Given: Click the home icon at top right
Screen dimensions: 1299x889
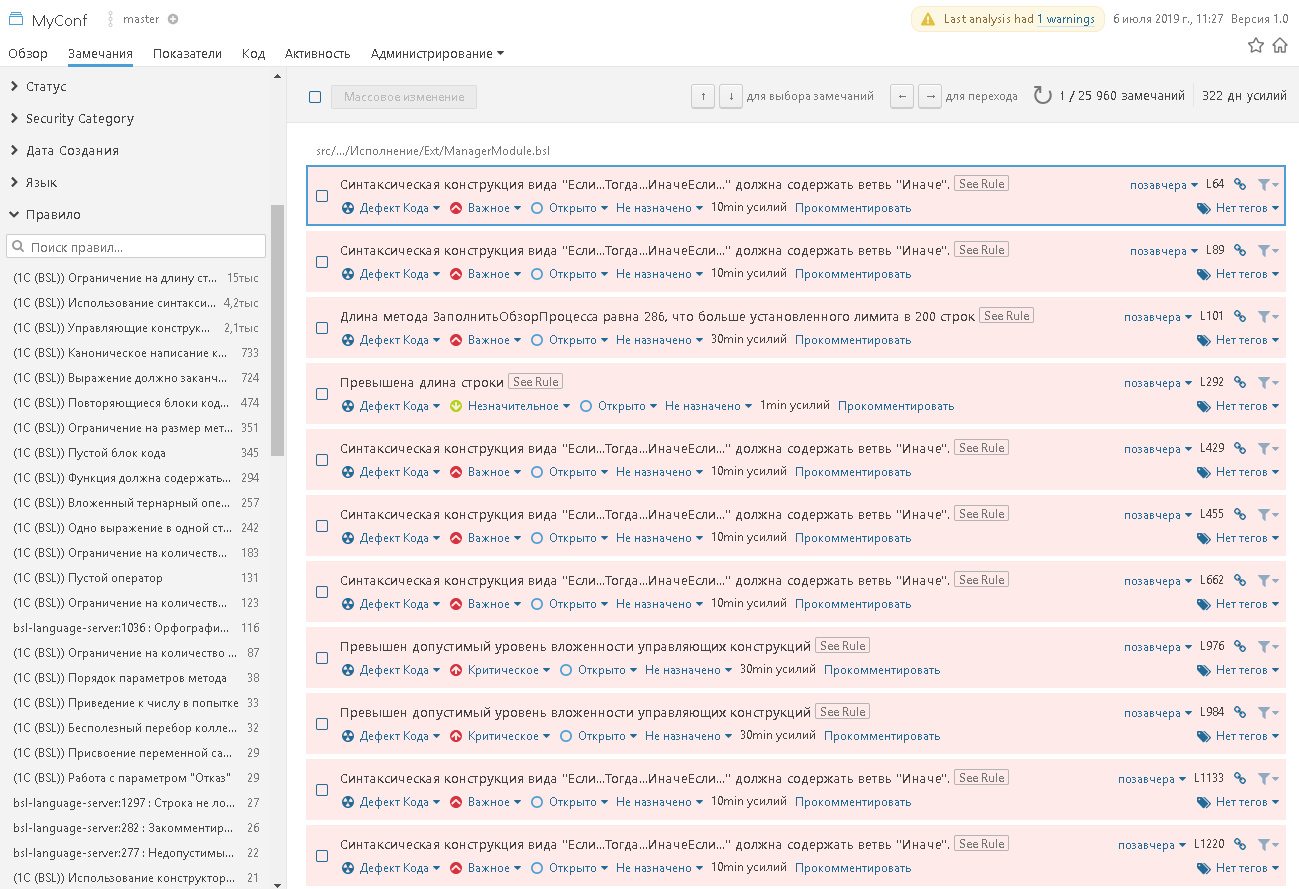Looking at the screenshot, I should 1280,45.
